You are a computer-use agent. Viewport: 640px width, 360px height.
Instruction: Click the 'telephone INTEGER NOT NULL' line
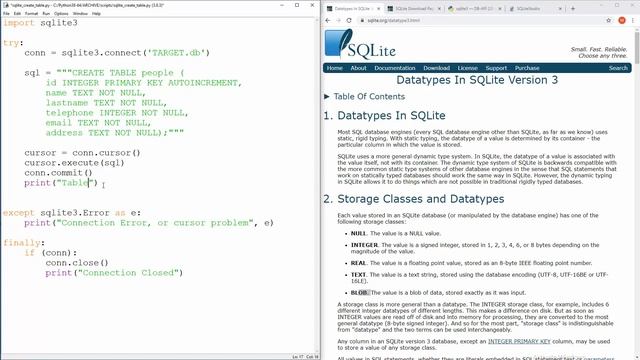pos(117,113)
